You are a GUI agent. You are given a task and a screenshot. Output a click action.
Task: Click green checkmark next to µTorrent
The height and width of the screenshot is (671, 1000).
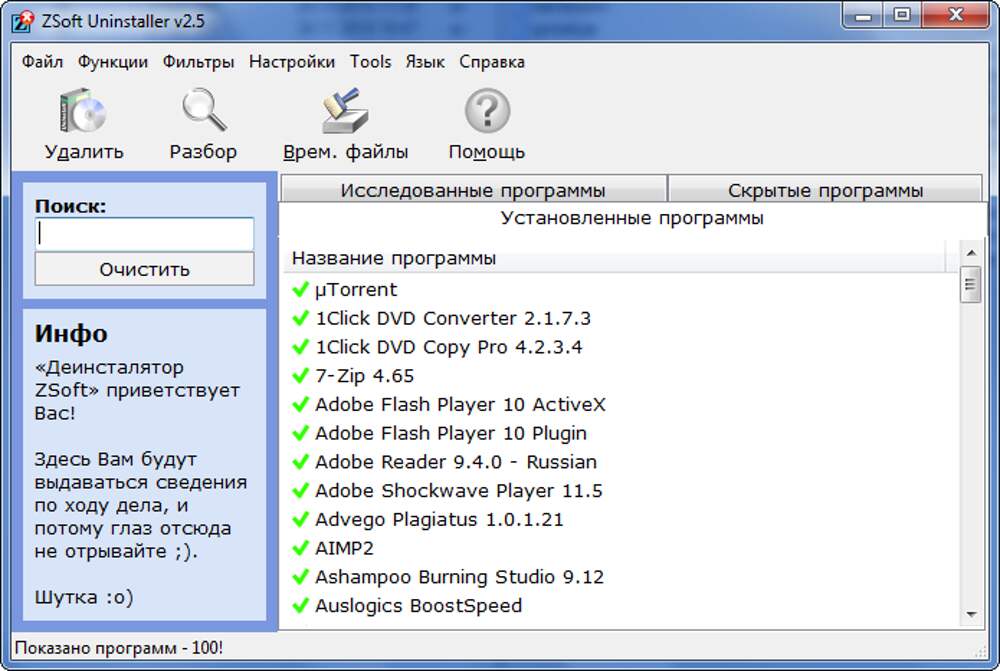click(299, 290)
